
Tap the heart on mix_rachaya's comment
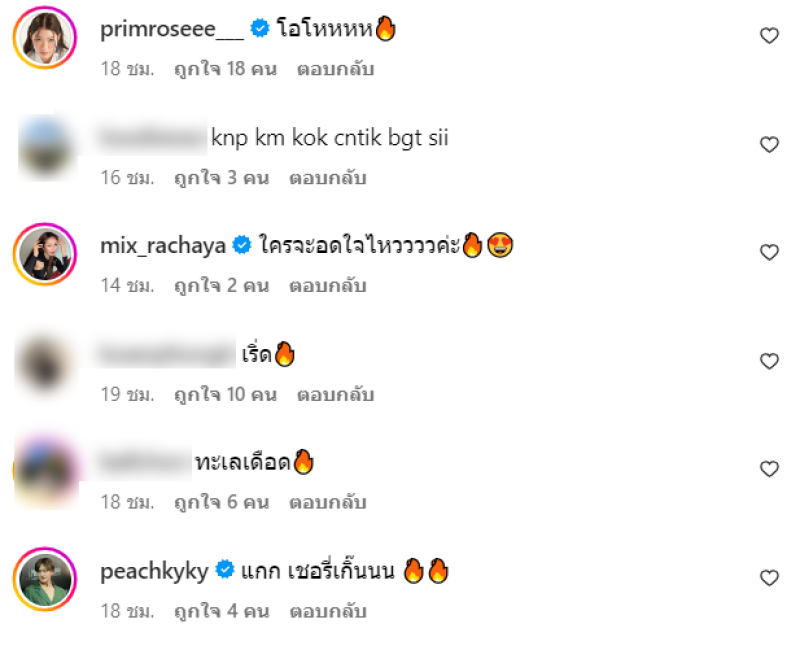(x=769, y=253)
